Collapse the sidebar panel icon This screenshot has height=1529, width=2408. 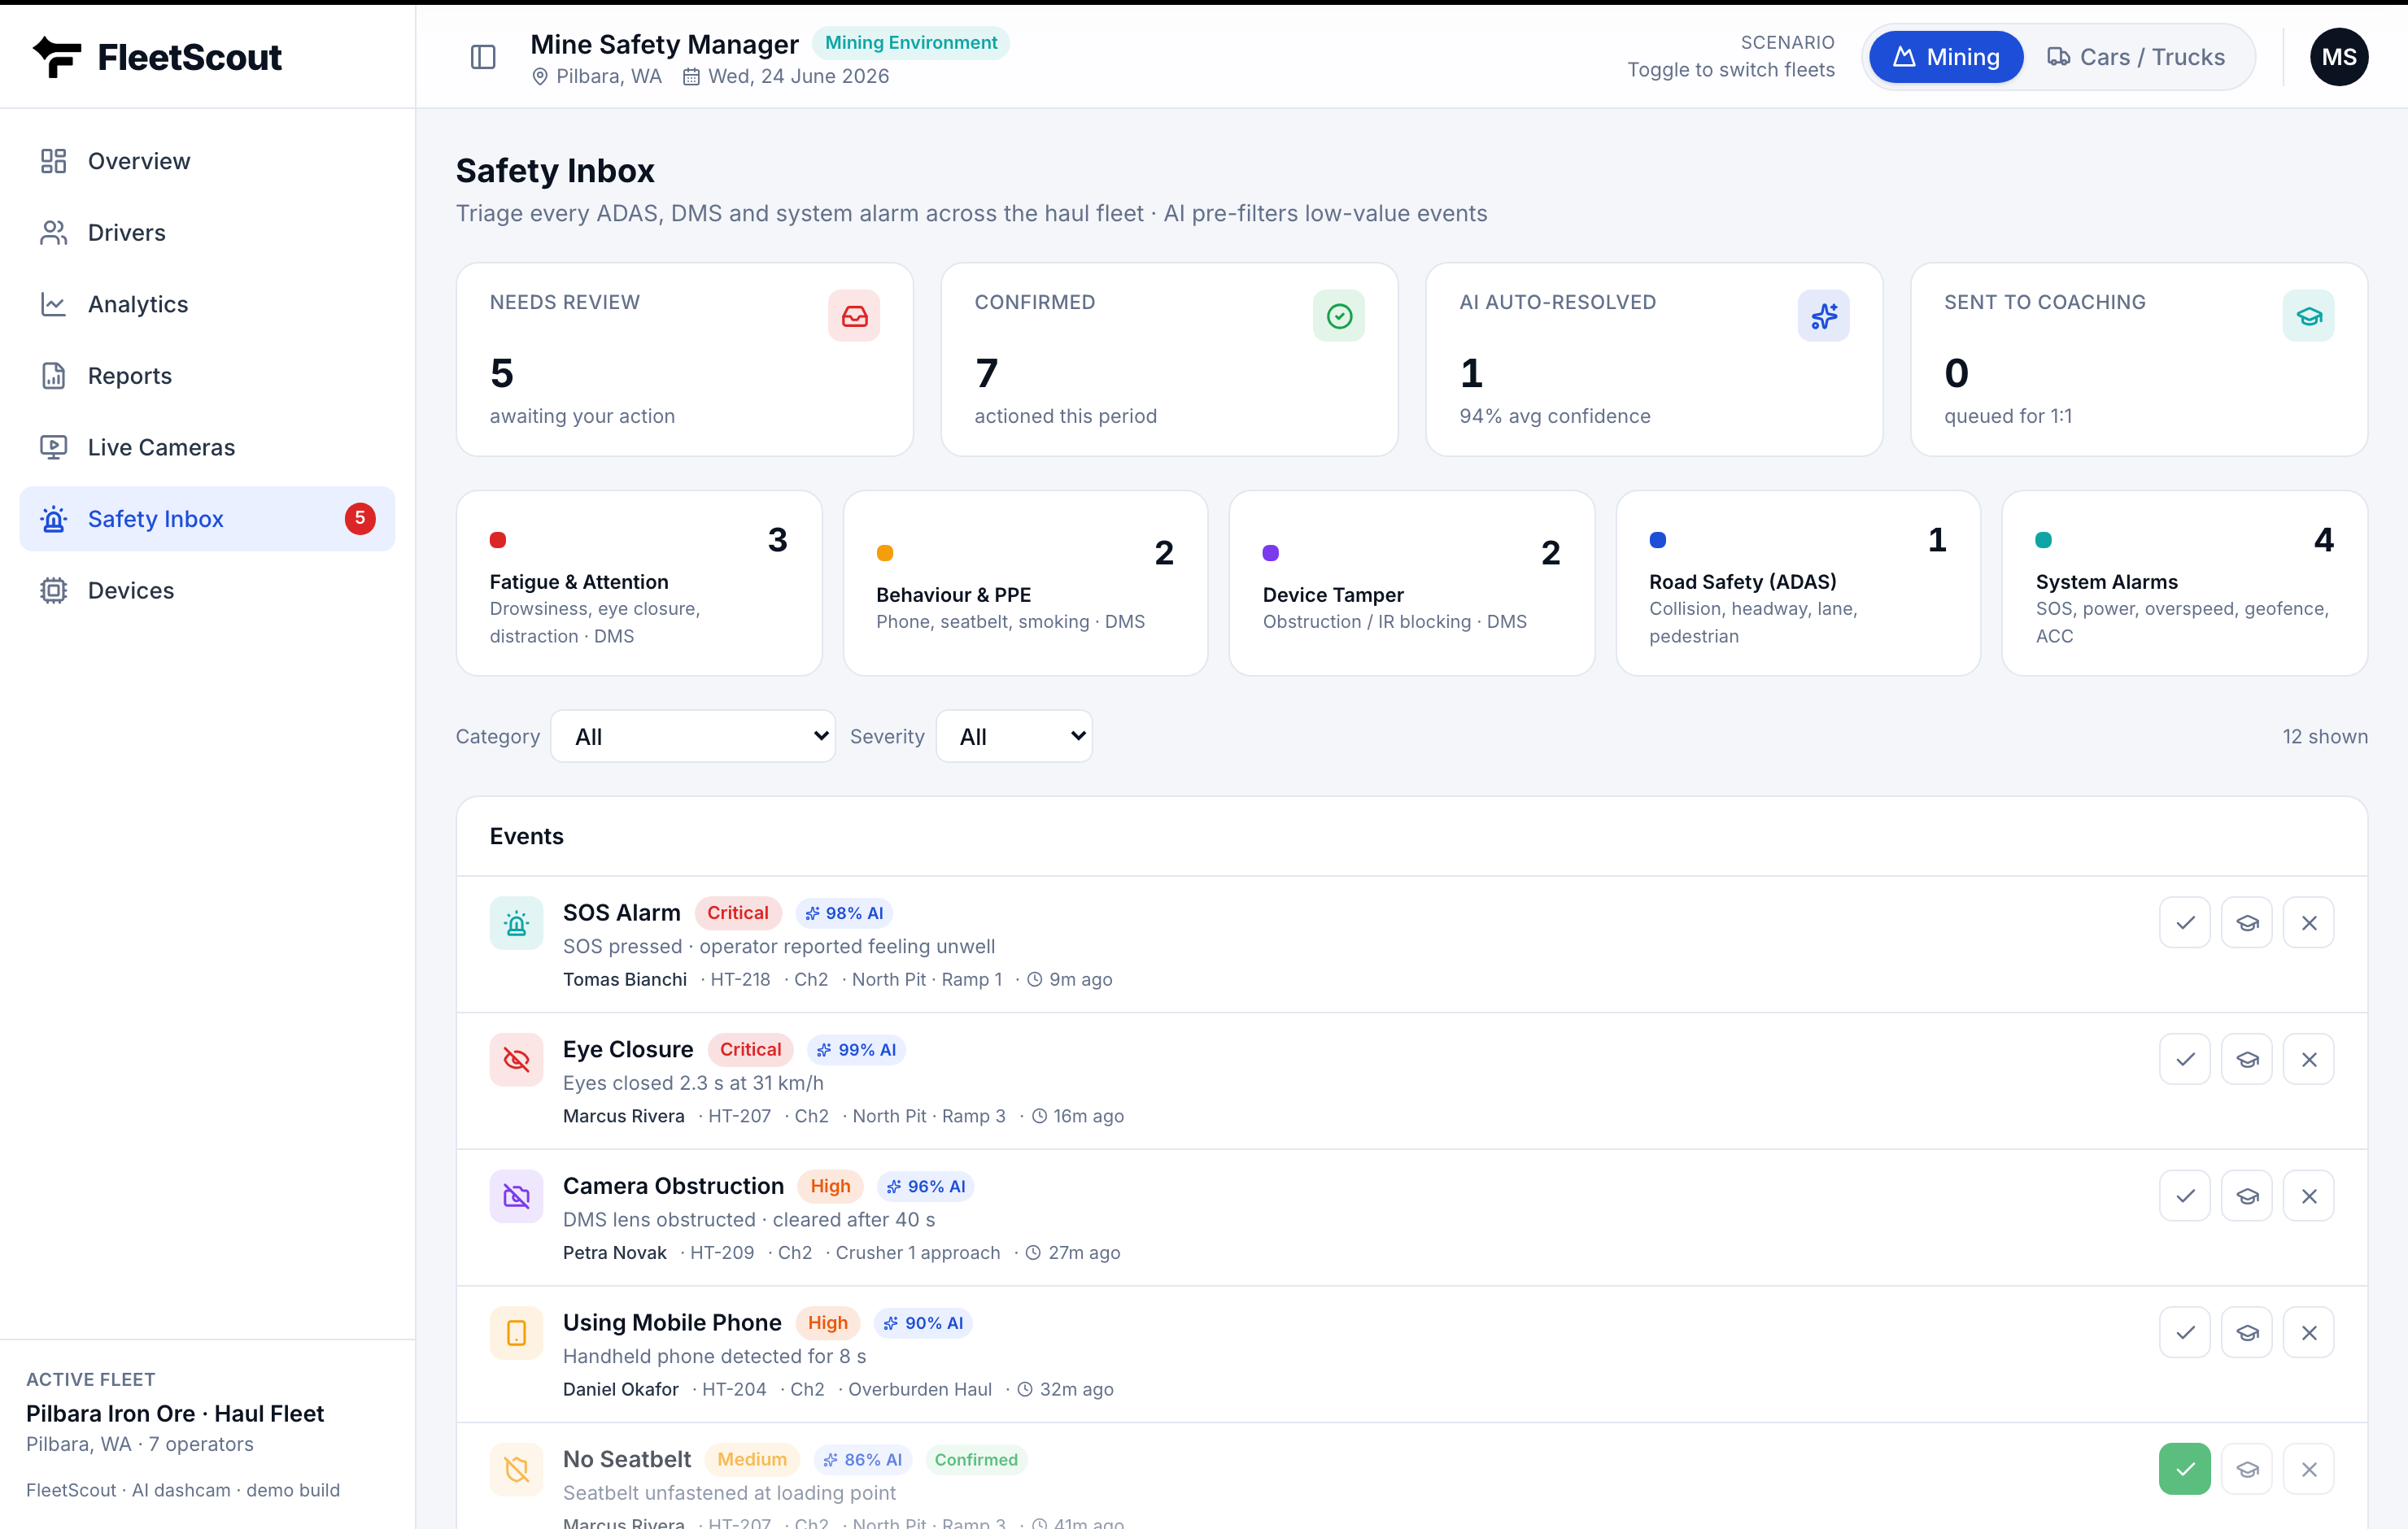[483, 57]
